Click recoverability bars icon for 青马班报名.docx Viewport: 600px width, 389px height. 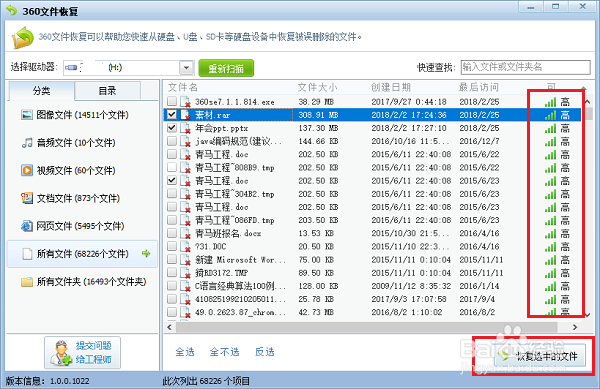click(551, 234)
